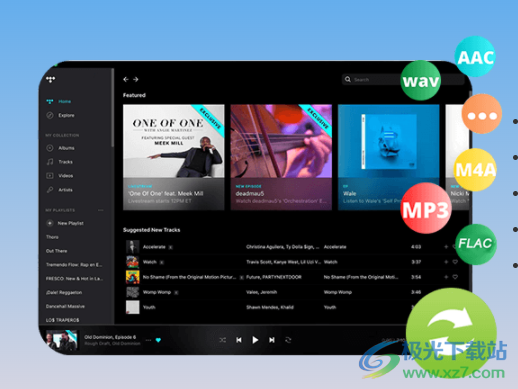
Task: Open the Wale featured card
Action: [389, 157]
